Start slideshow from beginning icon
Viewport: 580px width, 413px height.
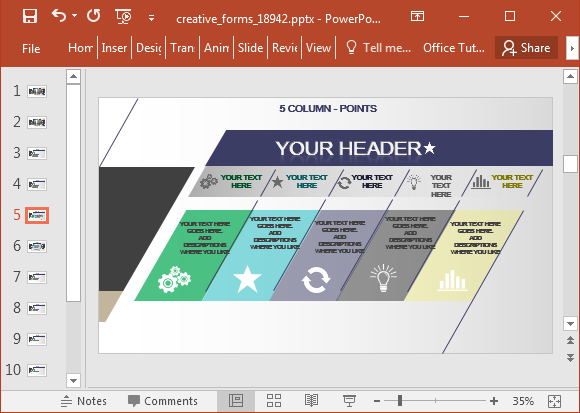(x=123, y=17)
